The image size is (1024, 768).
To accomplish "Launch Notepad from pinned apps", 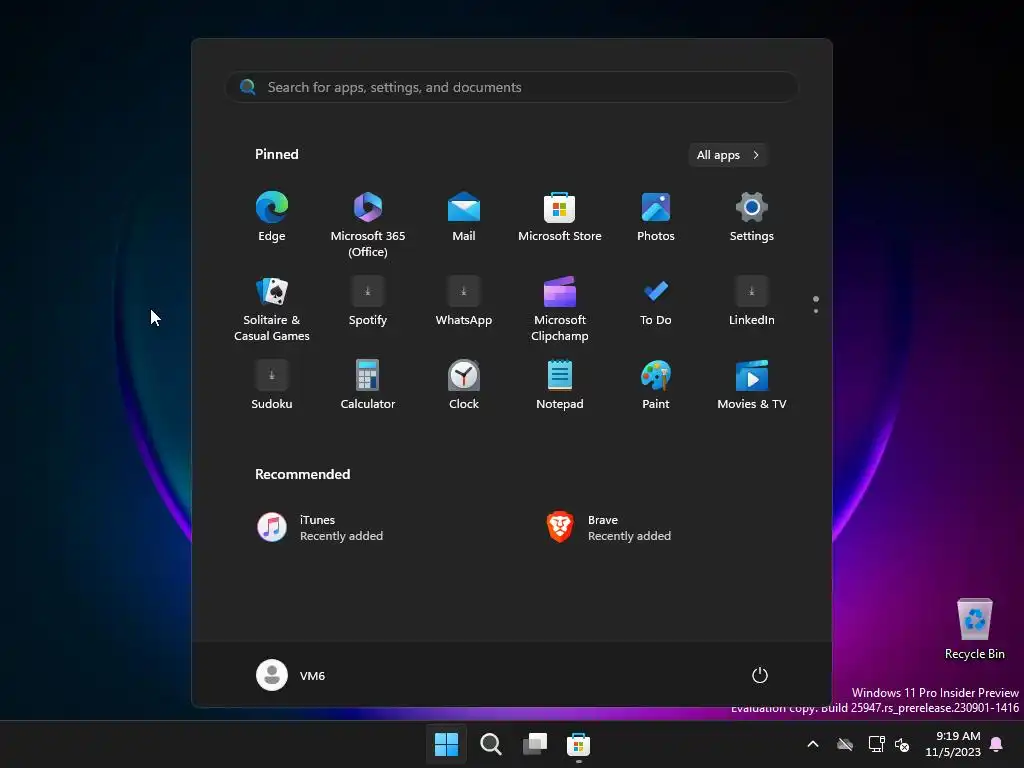I will 560,385.
